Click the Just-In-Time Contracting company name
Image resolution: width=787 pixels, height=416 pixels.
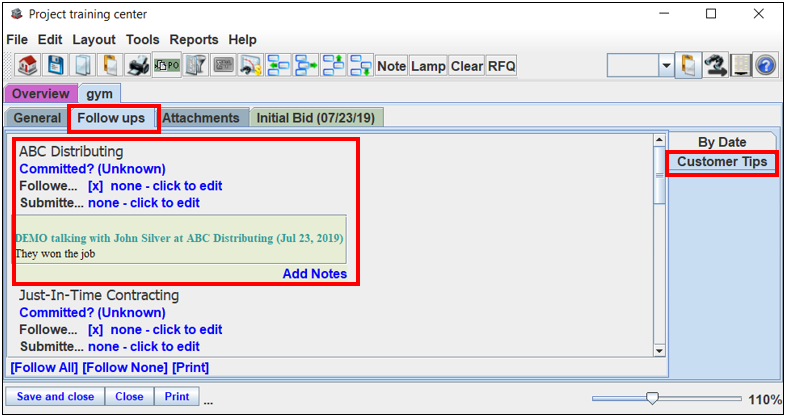pyautogui.click(x=99, y=295)
